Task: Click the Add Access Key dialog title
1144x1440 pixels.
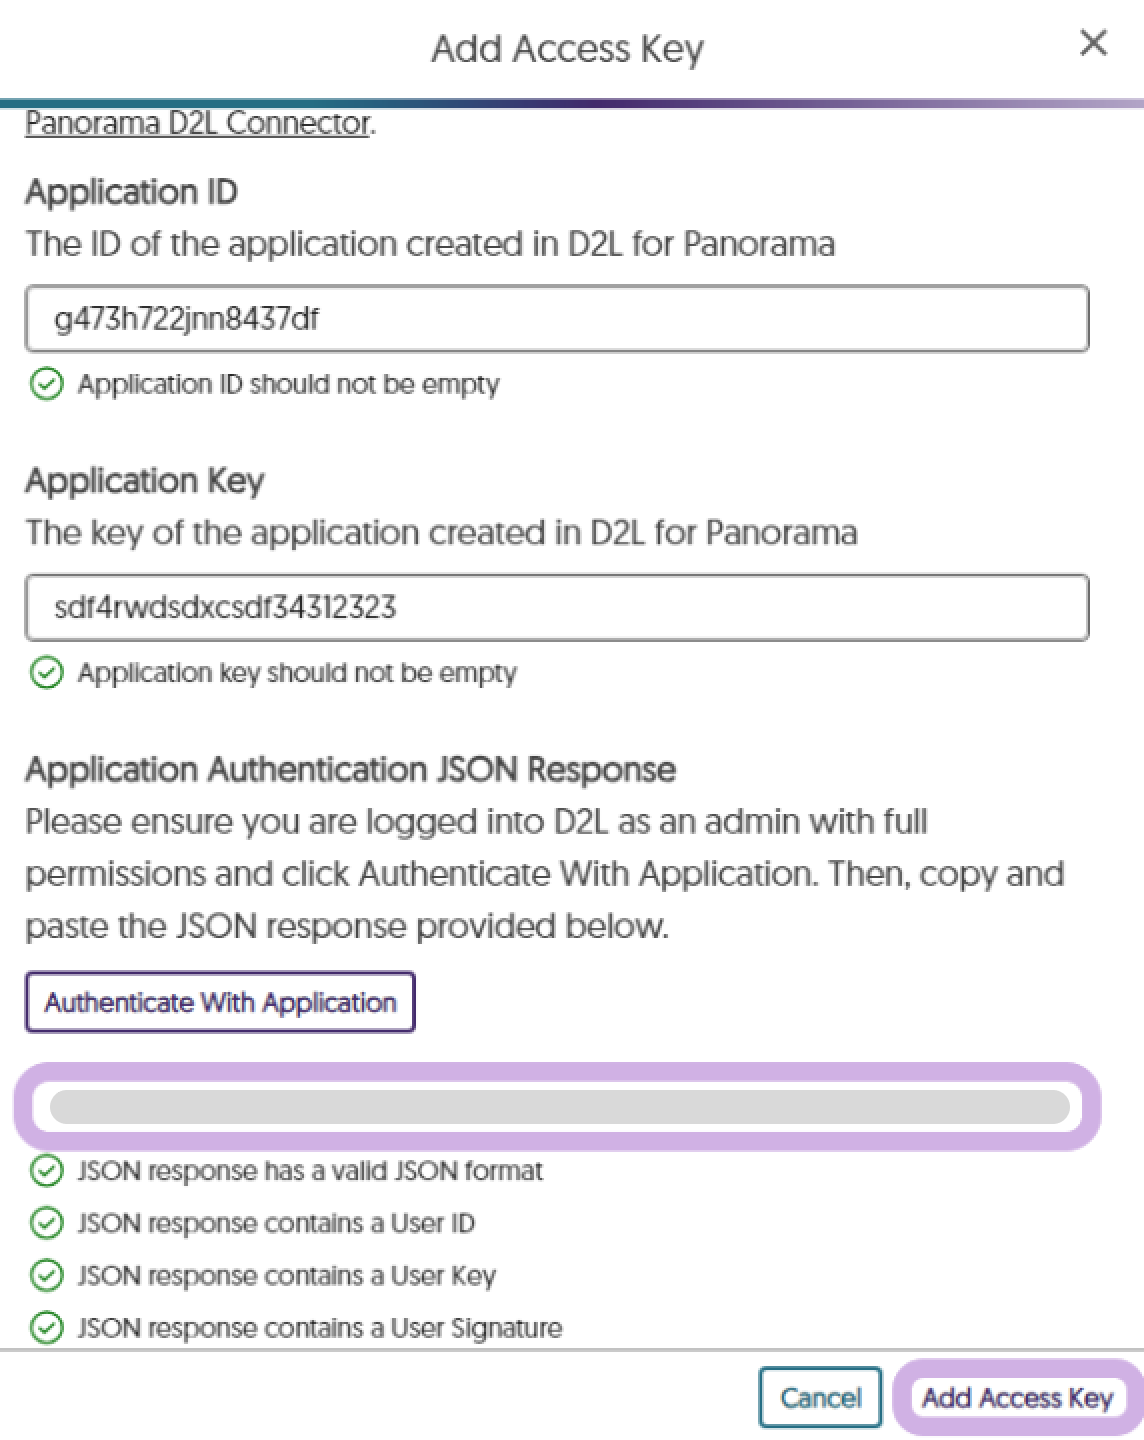Action: click(567, 48)
